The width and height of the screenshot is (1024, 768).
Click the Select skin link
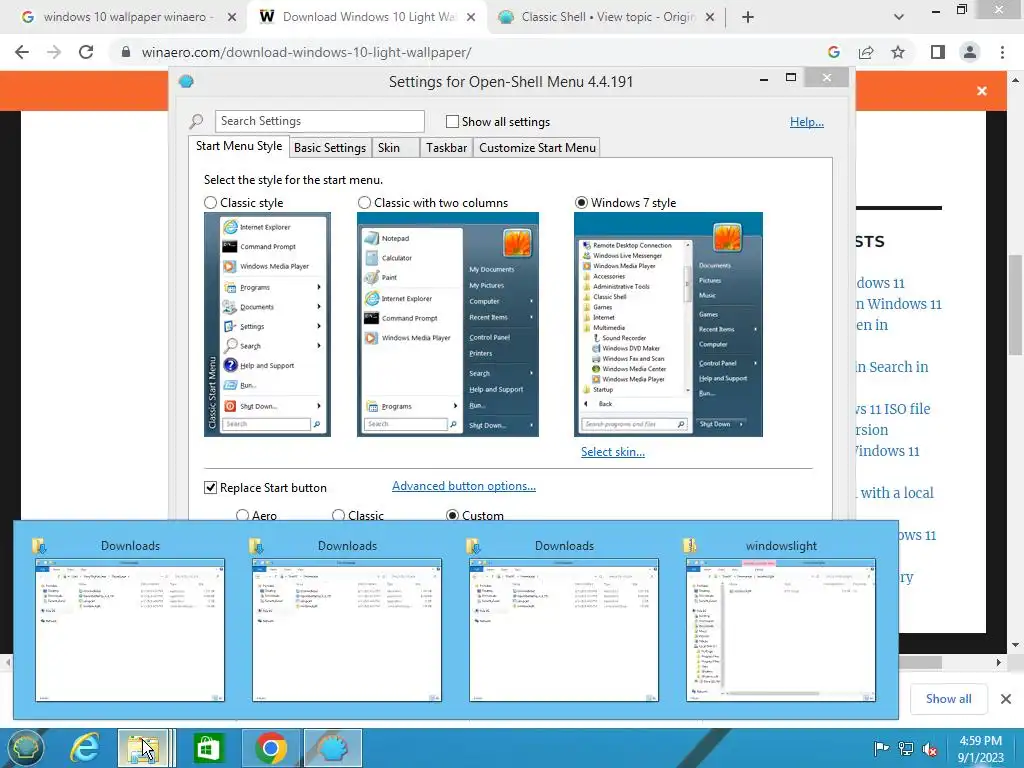click(613, 452)
